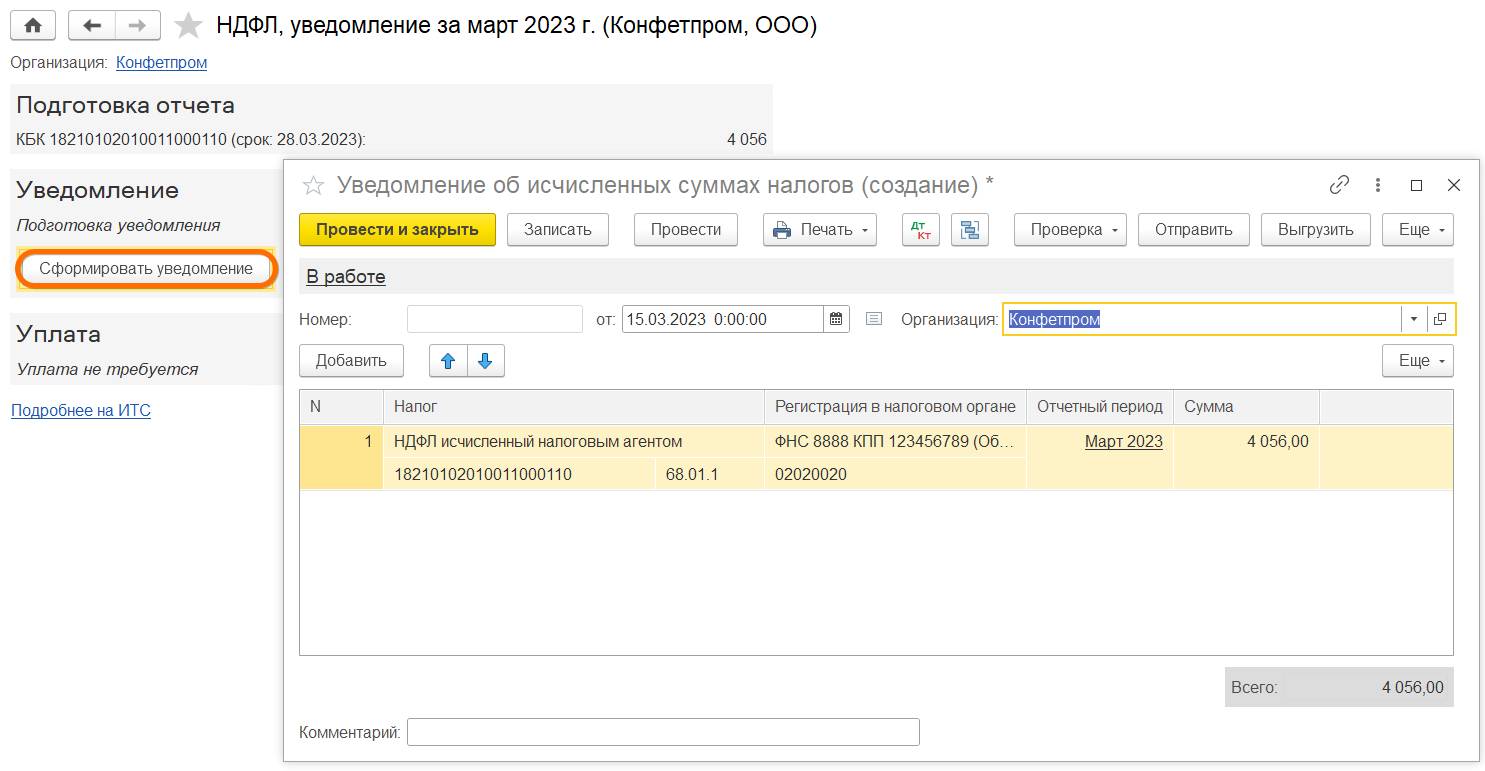Show Дт/Кт accounting entries
Image resolution: width=1485 pixels, height=771 pixels.
pyautogui.click(x=920, y=230)
